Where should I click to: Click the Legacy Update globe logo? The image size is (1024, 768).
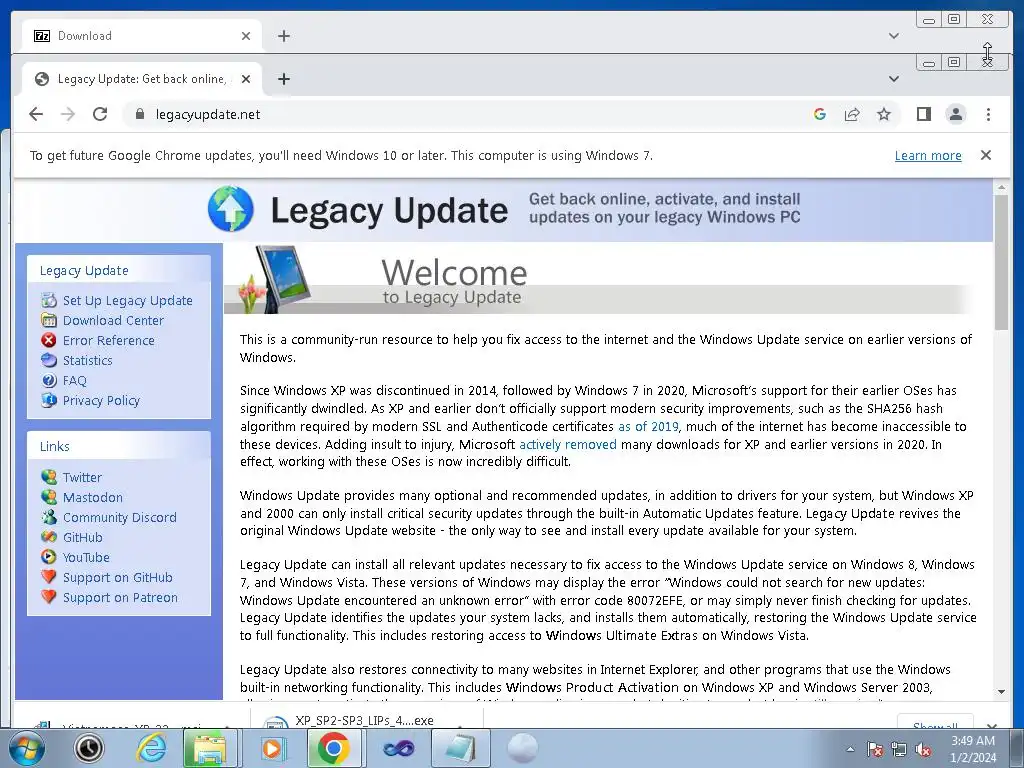[x=231, y=209]
